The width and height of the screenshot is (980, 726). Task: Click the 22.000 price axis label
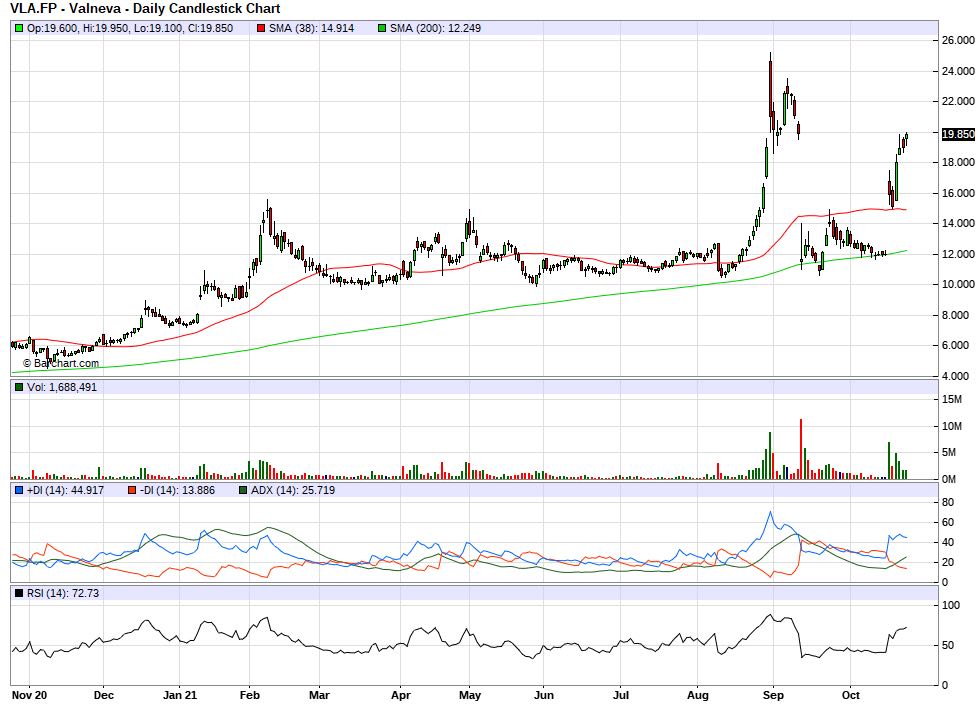click(958, 101)
